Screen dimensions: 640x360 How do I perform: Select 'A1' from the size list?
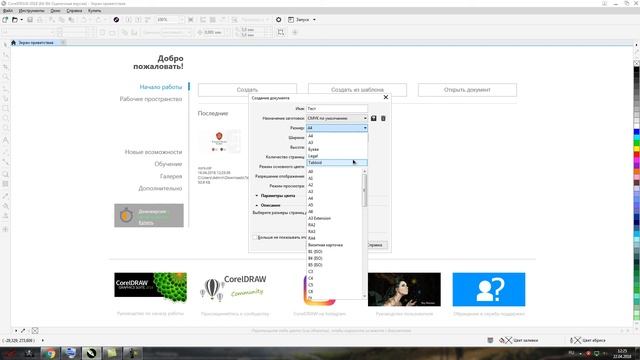tap(335, 178)
